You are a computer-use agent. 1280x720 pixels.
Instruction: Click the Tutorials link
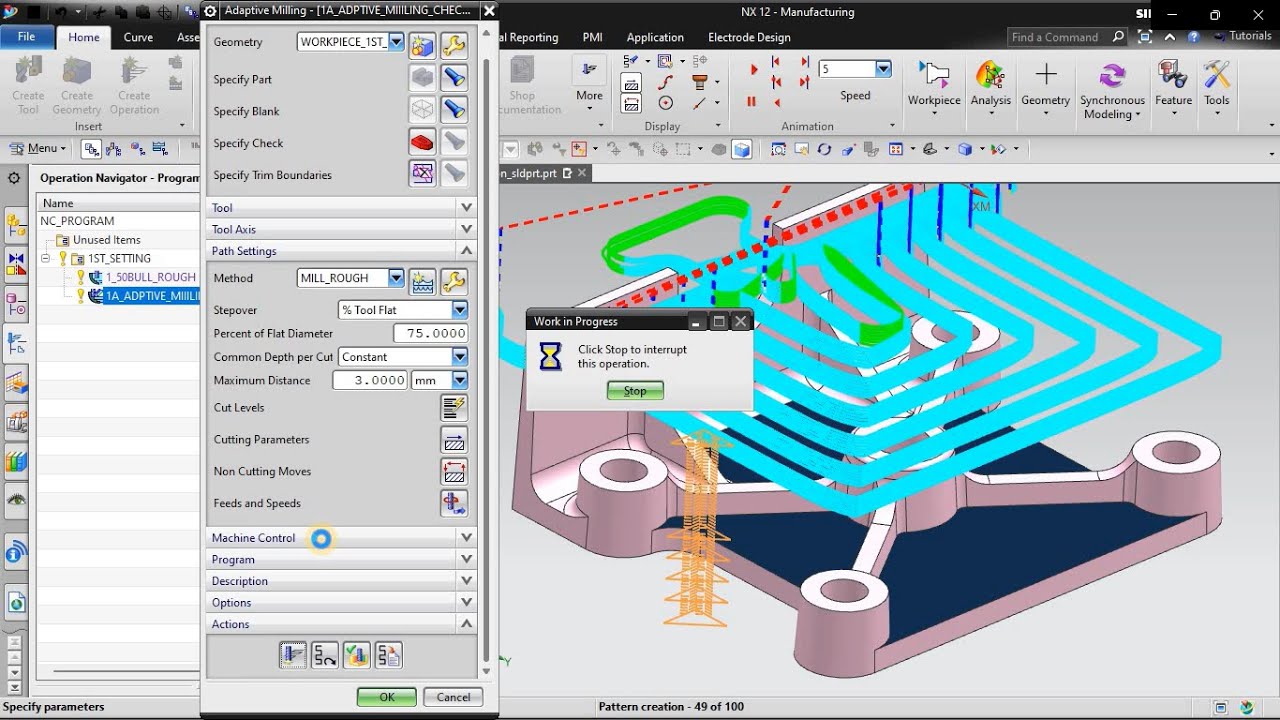click(x=1243, y=36)
